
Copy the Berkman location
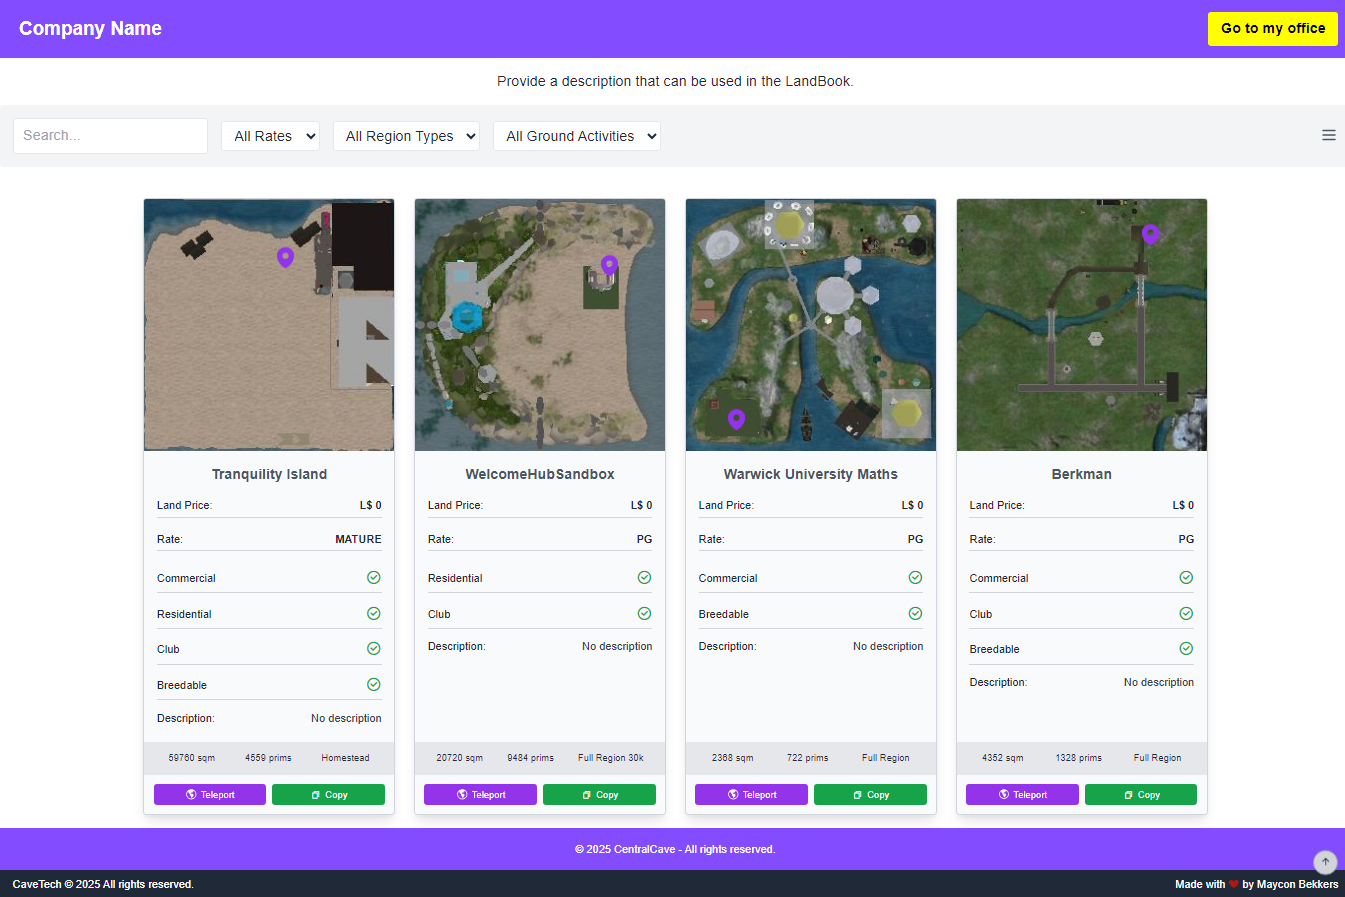click(x=1141, y=794)
